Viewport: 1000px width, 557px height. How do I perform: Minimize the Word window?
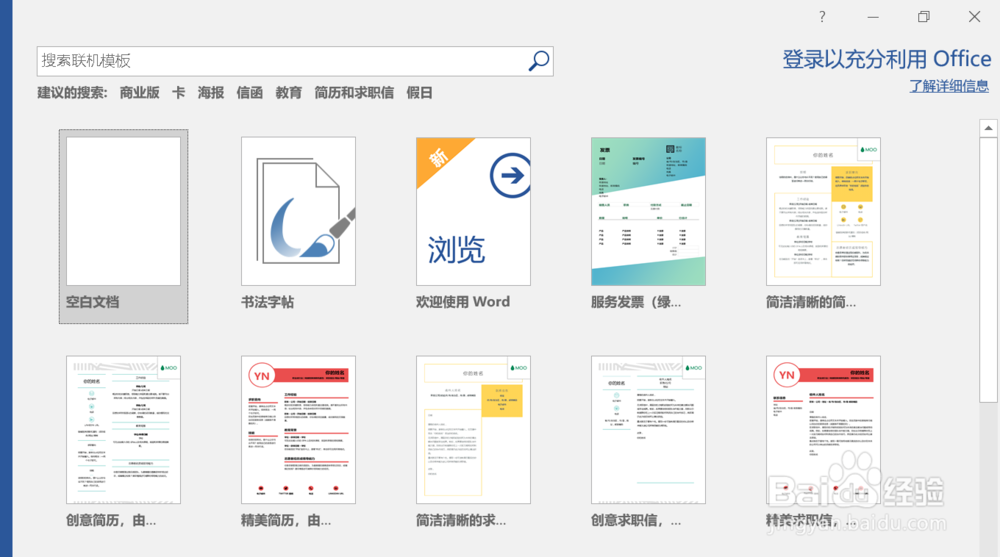873,17
